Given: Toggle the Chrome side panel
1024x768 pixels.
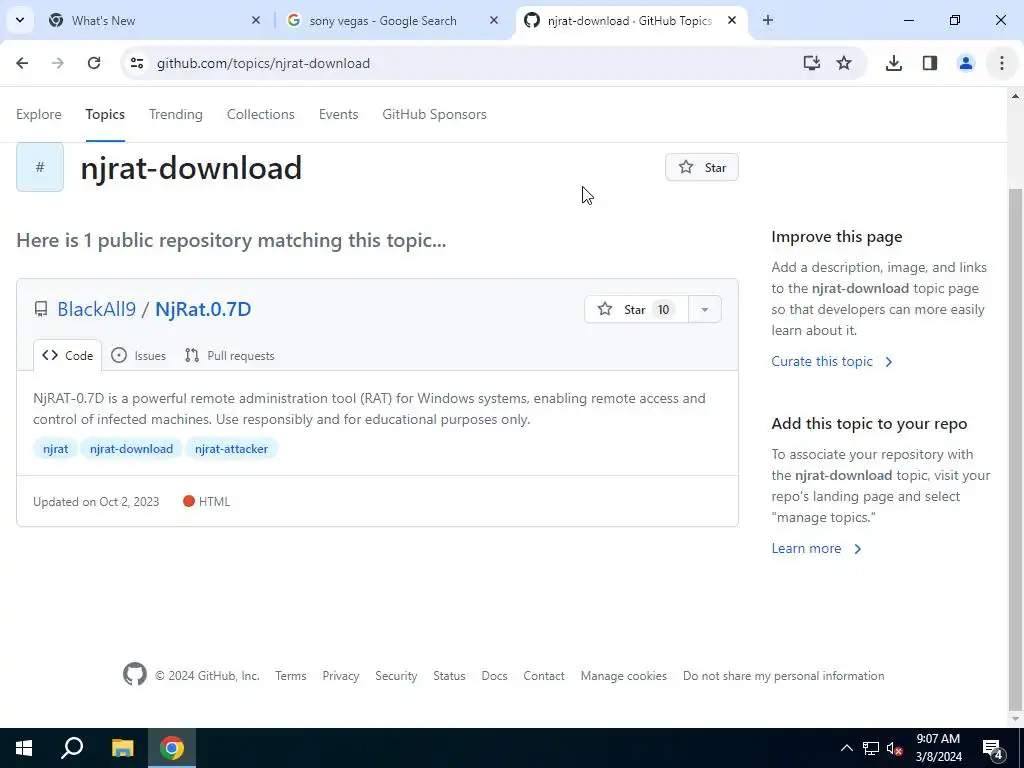Looking at the screenshot, I should 929,63.
